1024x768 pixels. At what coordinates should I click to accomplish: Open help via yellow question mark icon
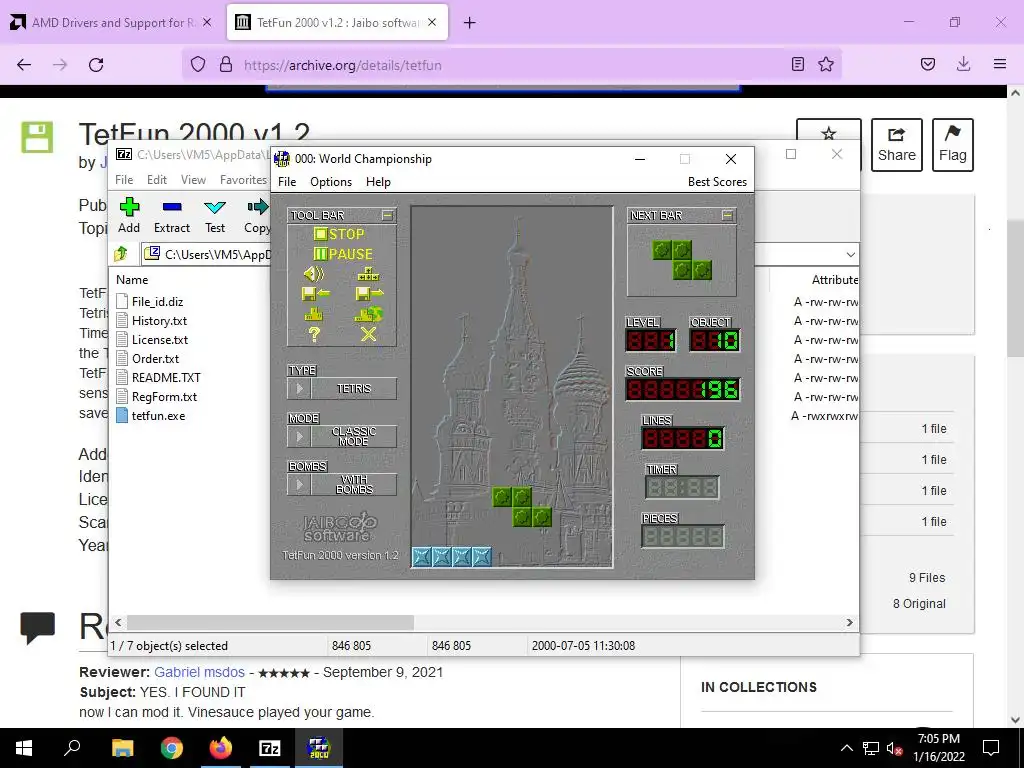pos(314,334)
